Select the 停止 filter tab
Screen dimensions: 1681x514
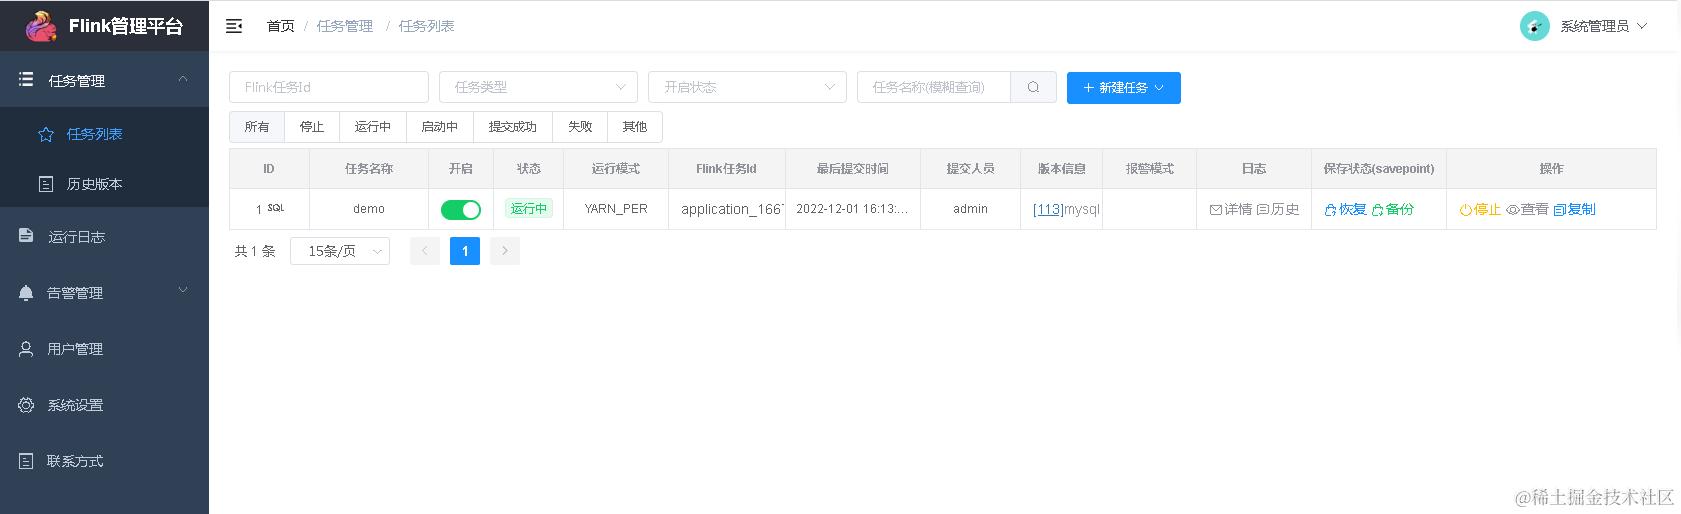(x=312, y=127)
